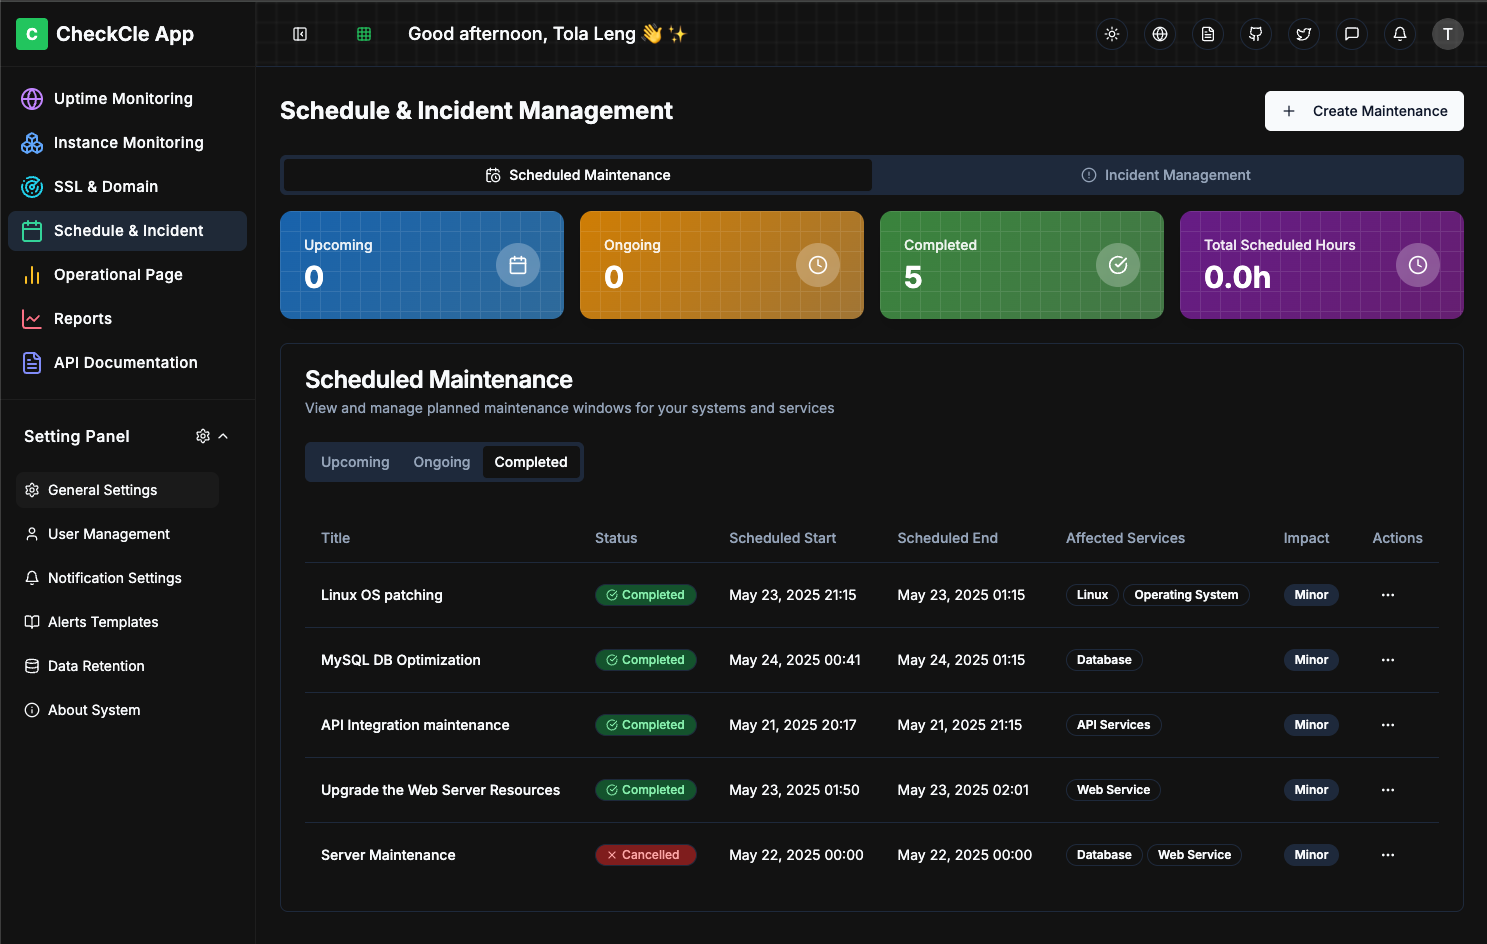Click the green grid icon near the greeting
1487x944 pixels.
coord(363,33)
